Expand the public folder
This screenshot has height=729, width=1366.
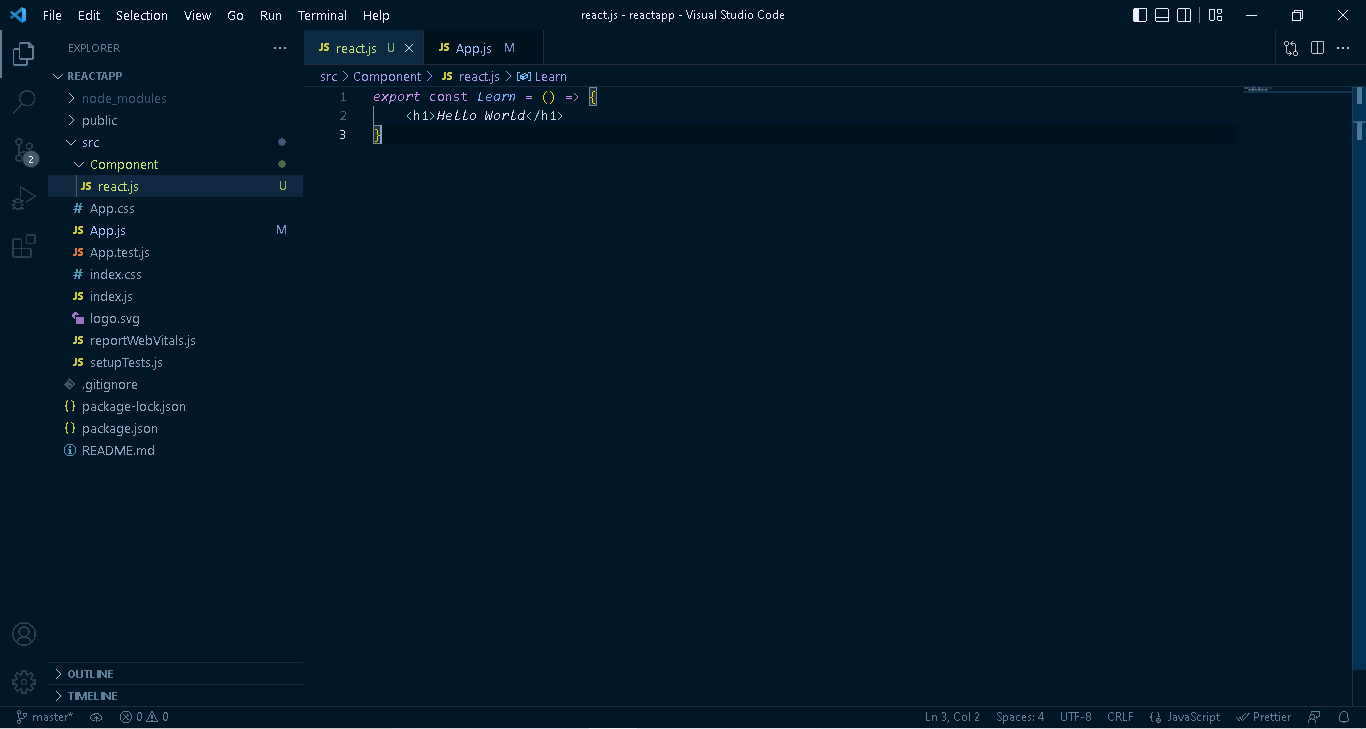click(x=175, y=120)
